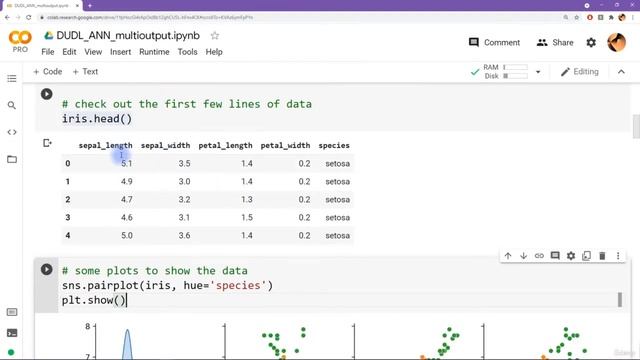Click the sepal_length column header
The image size is (640, 360).
[x=105, y=145]
